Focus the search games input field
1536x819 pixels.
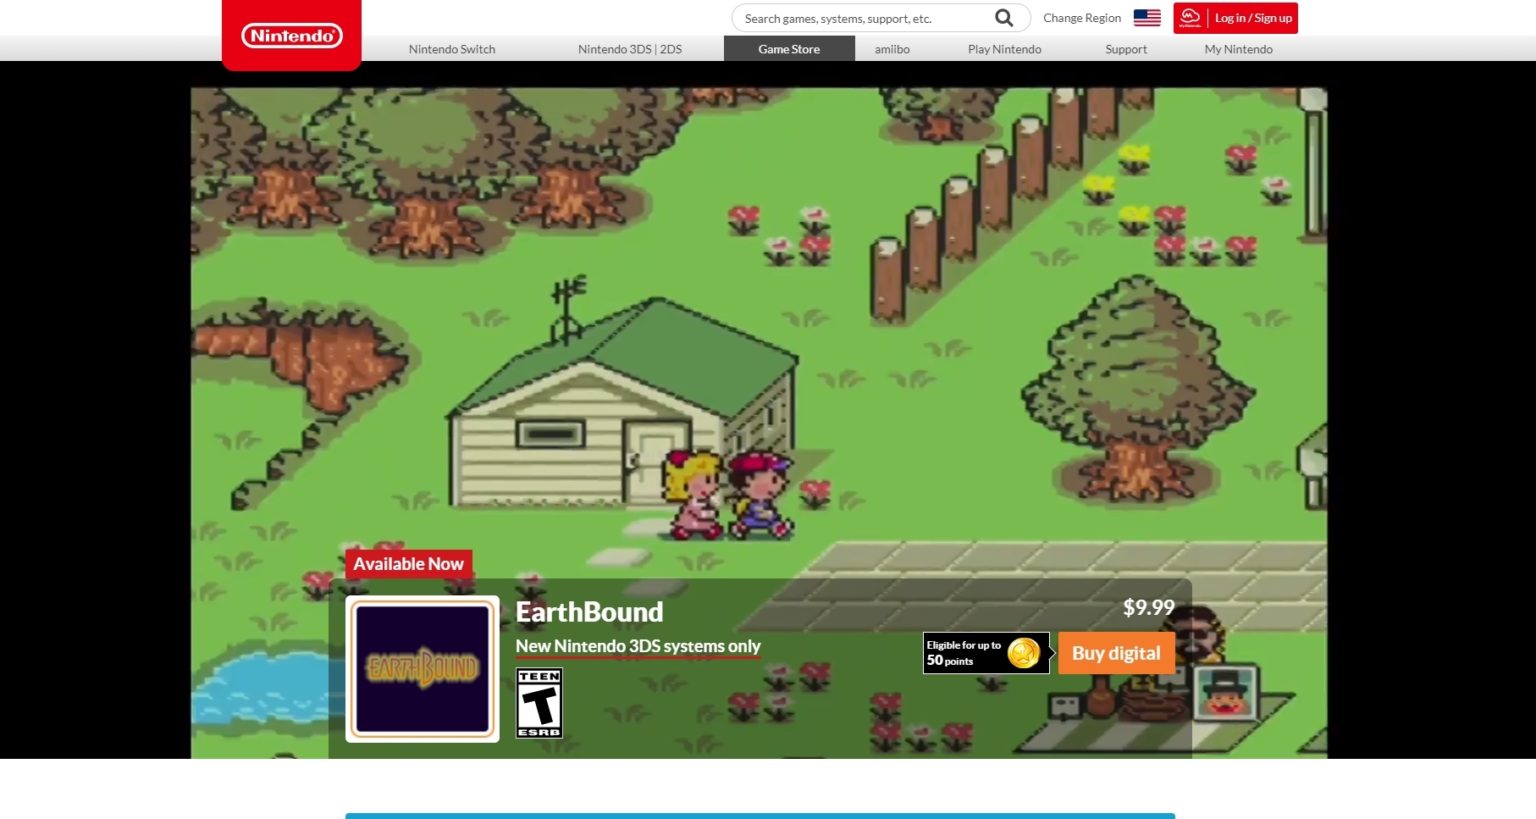(x=865, y=18)
